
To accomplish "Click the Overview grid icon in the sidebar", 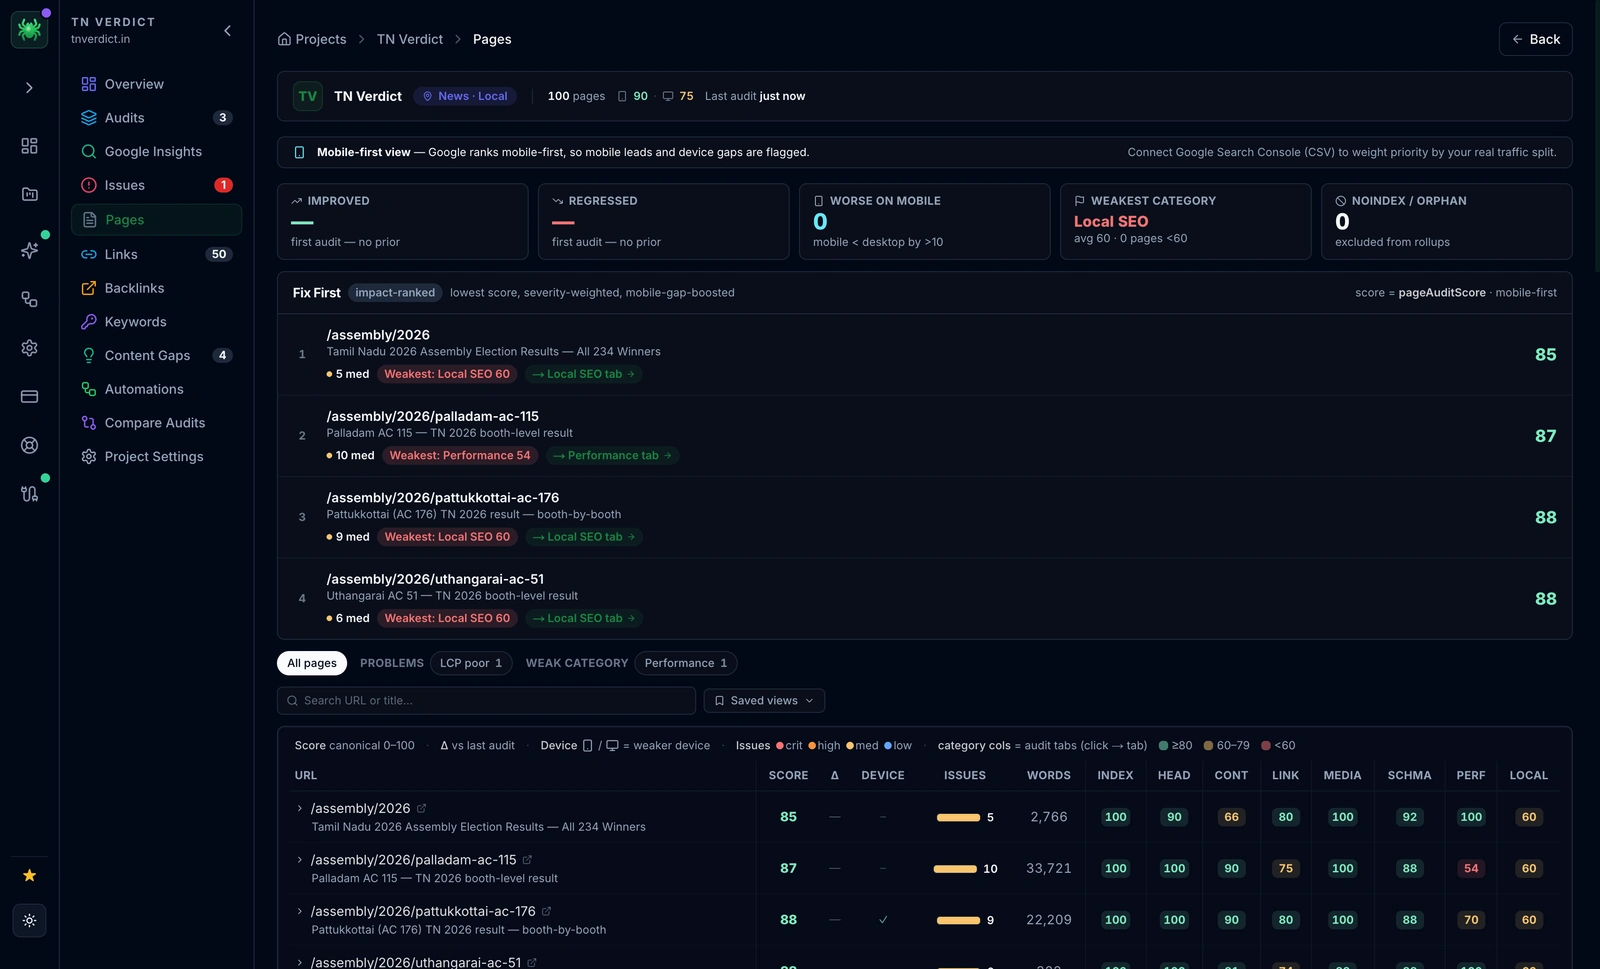I will coord(89,84).
